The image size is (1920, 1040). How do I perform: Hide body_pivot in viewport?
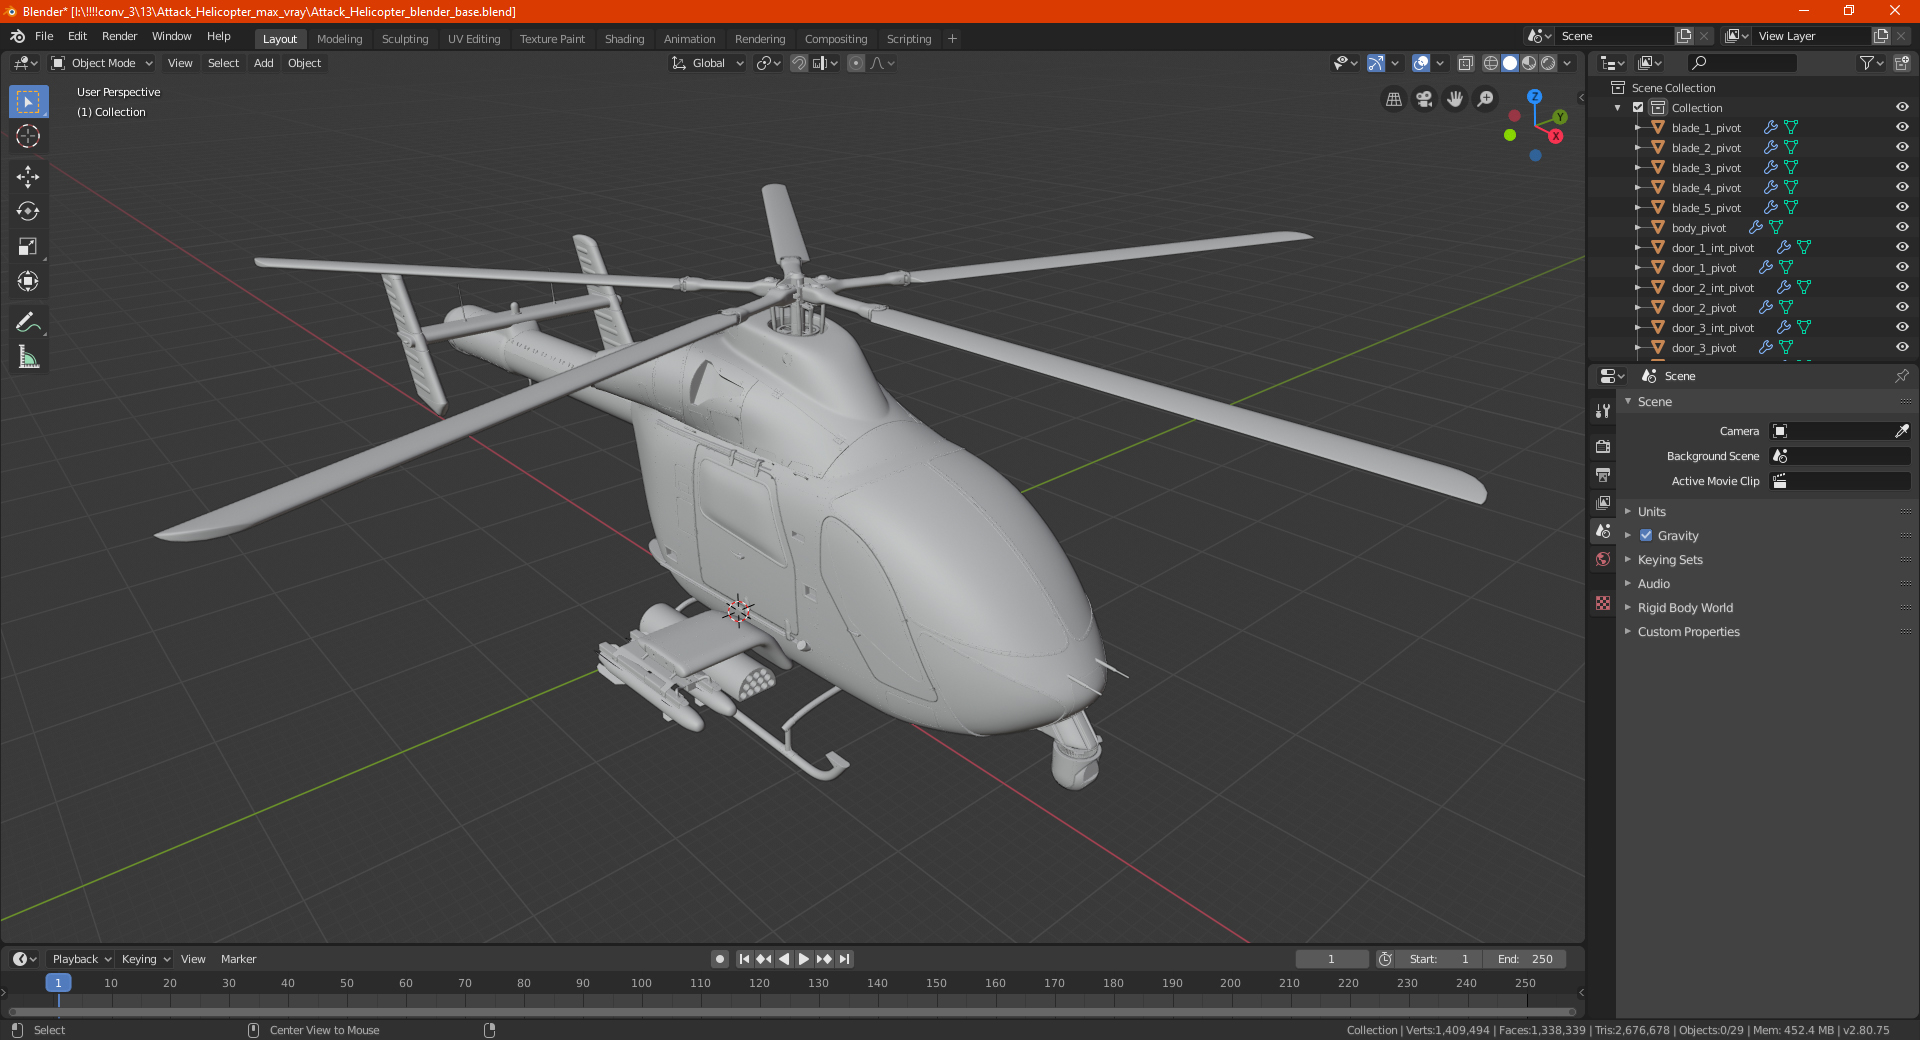point(1902,228)
